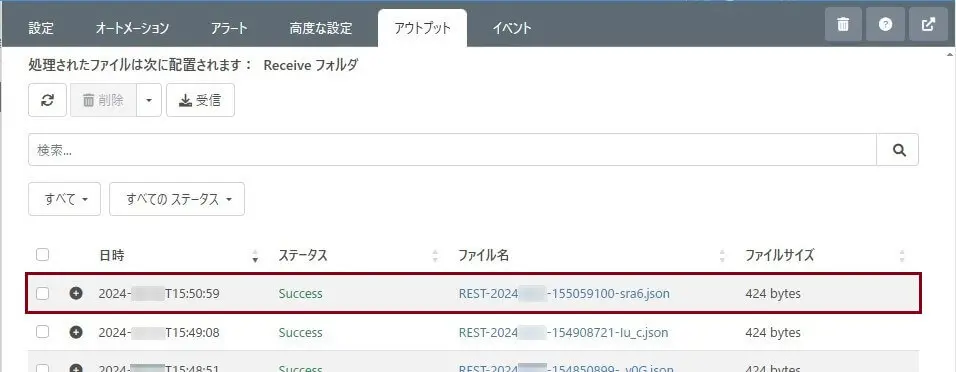Open the dropdown arrow next to 削除
Image resolution: width=956 pixels, height=372 pixels.
[x=149, y=100]
